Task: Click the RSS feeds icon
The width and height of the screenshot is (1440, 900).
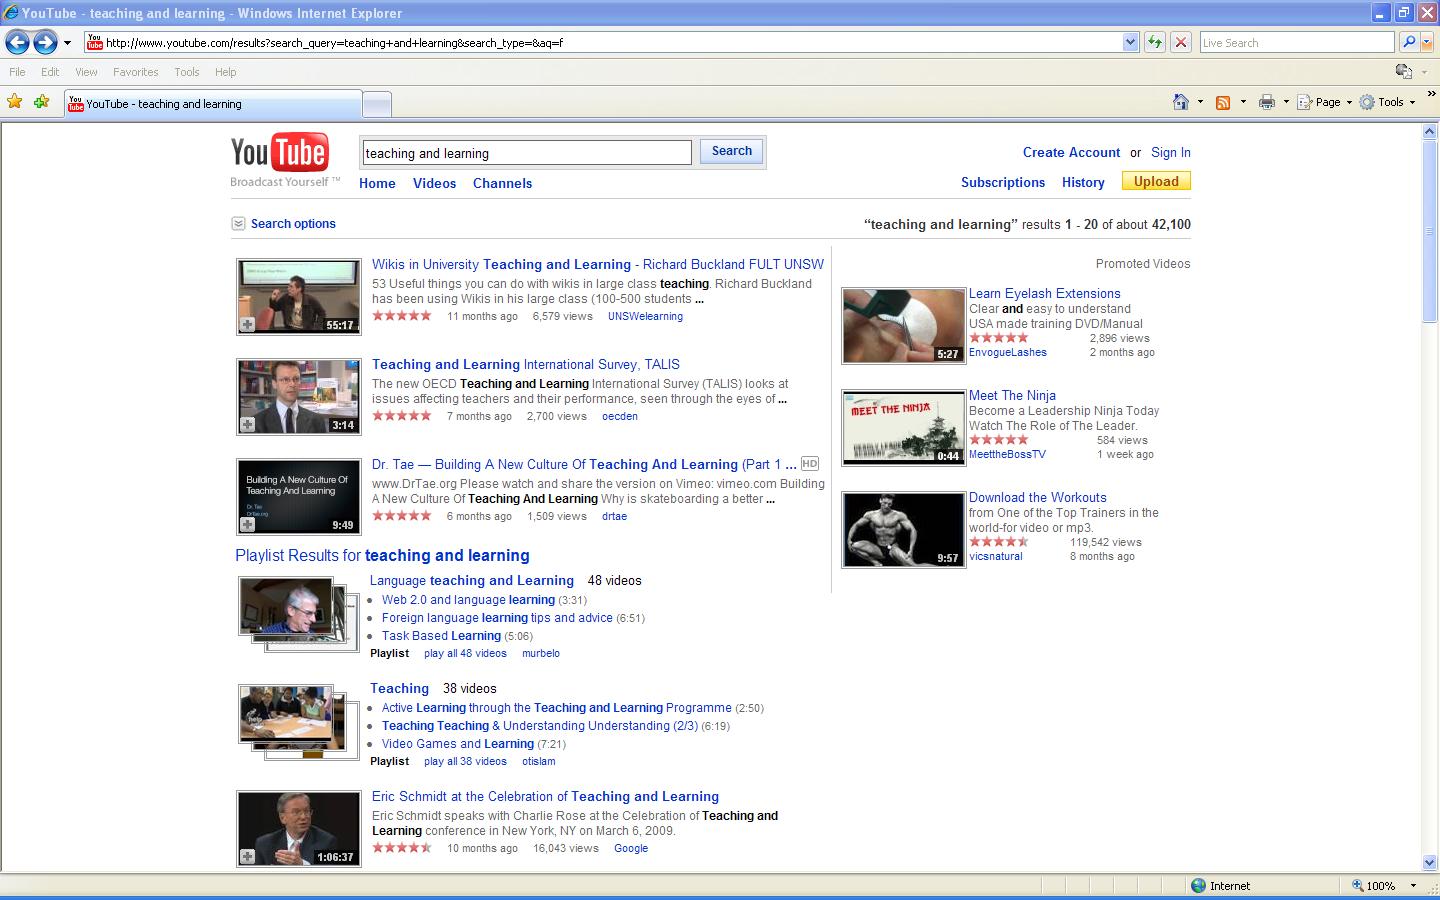Action: click(1222, 102)
